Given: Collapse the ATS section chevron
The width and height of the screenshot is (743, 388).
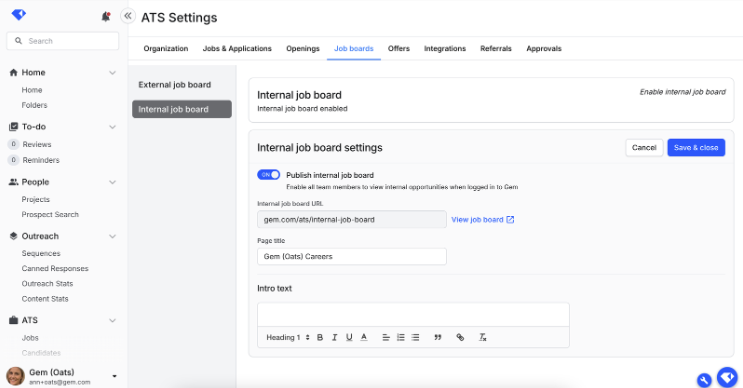Looking at the screenshot, I should 112,320.
